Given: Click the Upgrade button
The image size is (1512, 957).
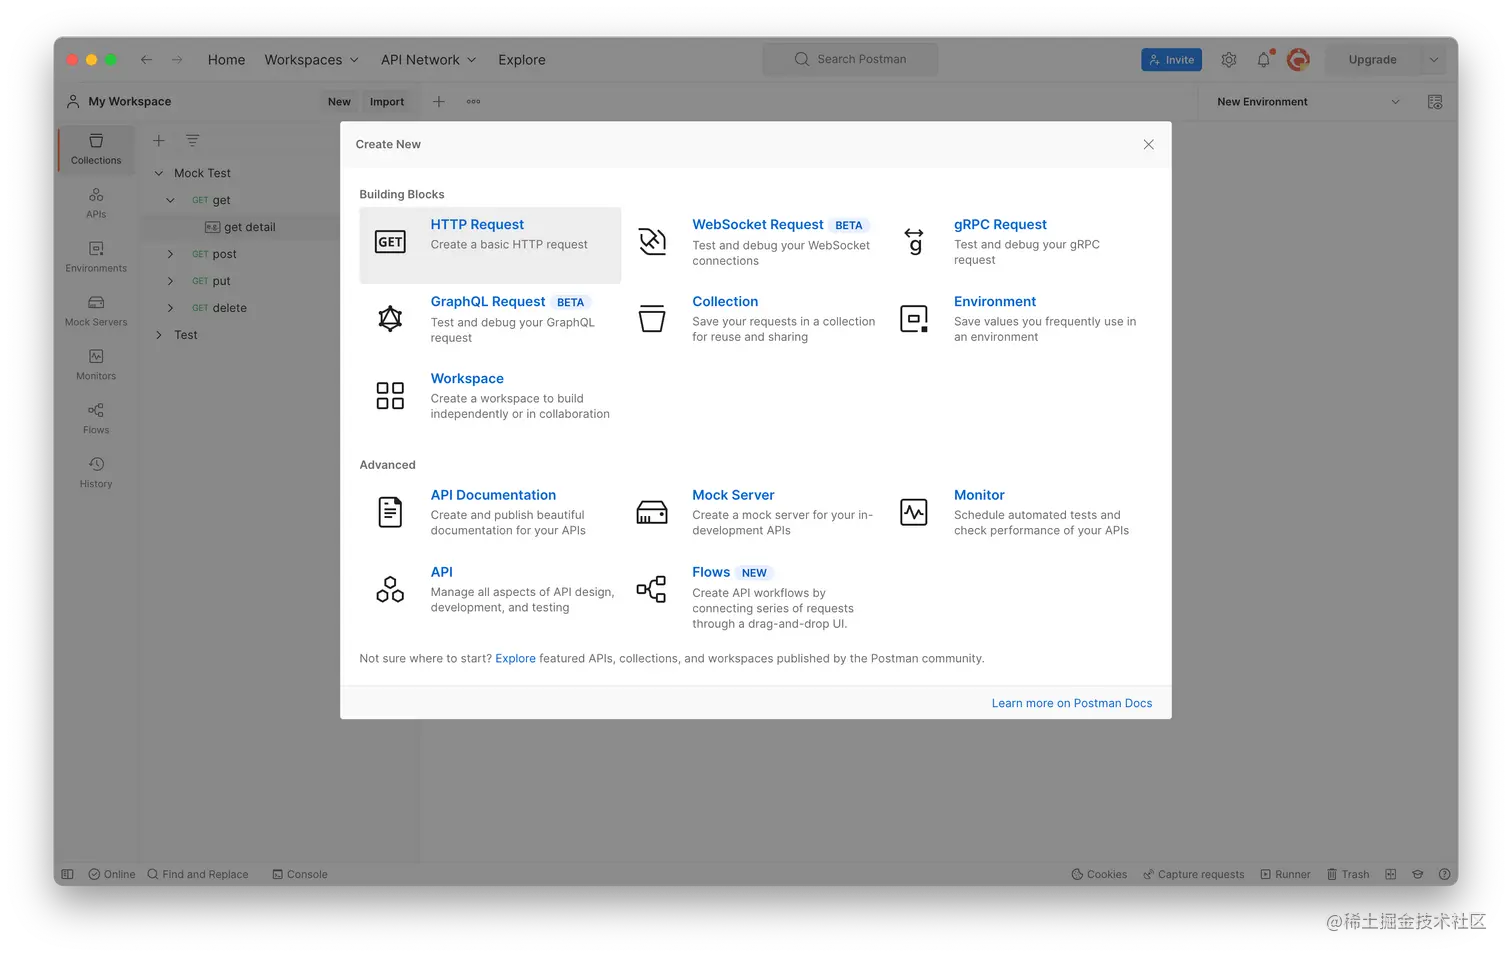Looking at the screenshot, I should tap(1372, 60).
